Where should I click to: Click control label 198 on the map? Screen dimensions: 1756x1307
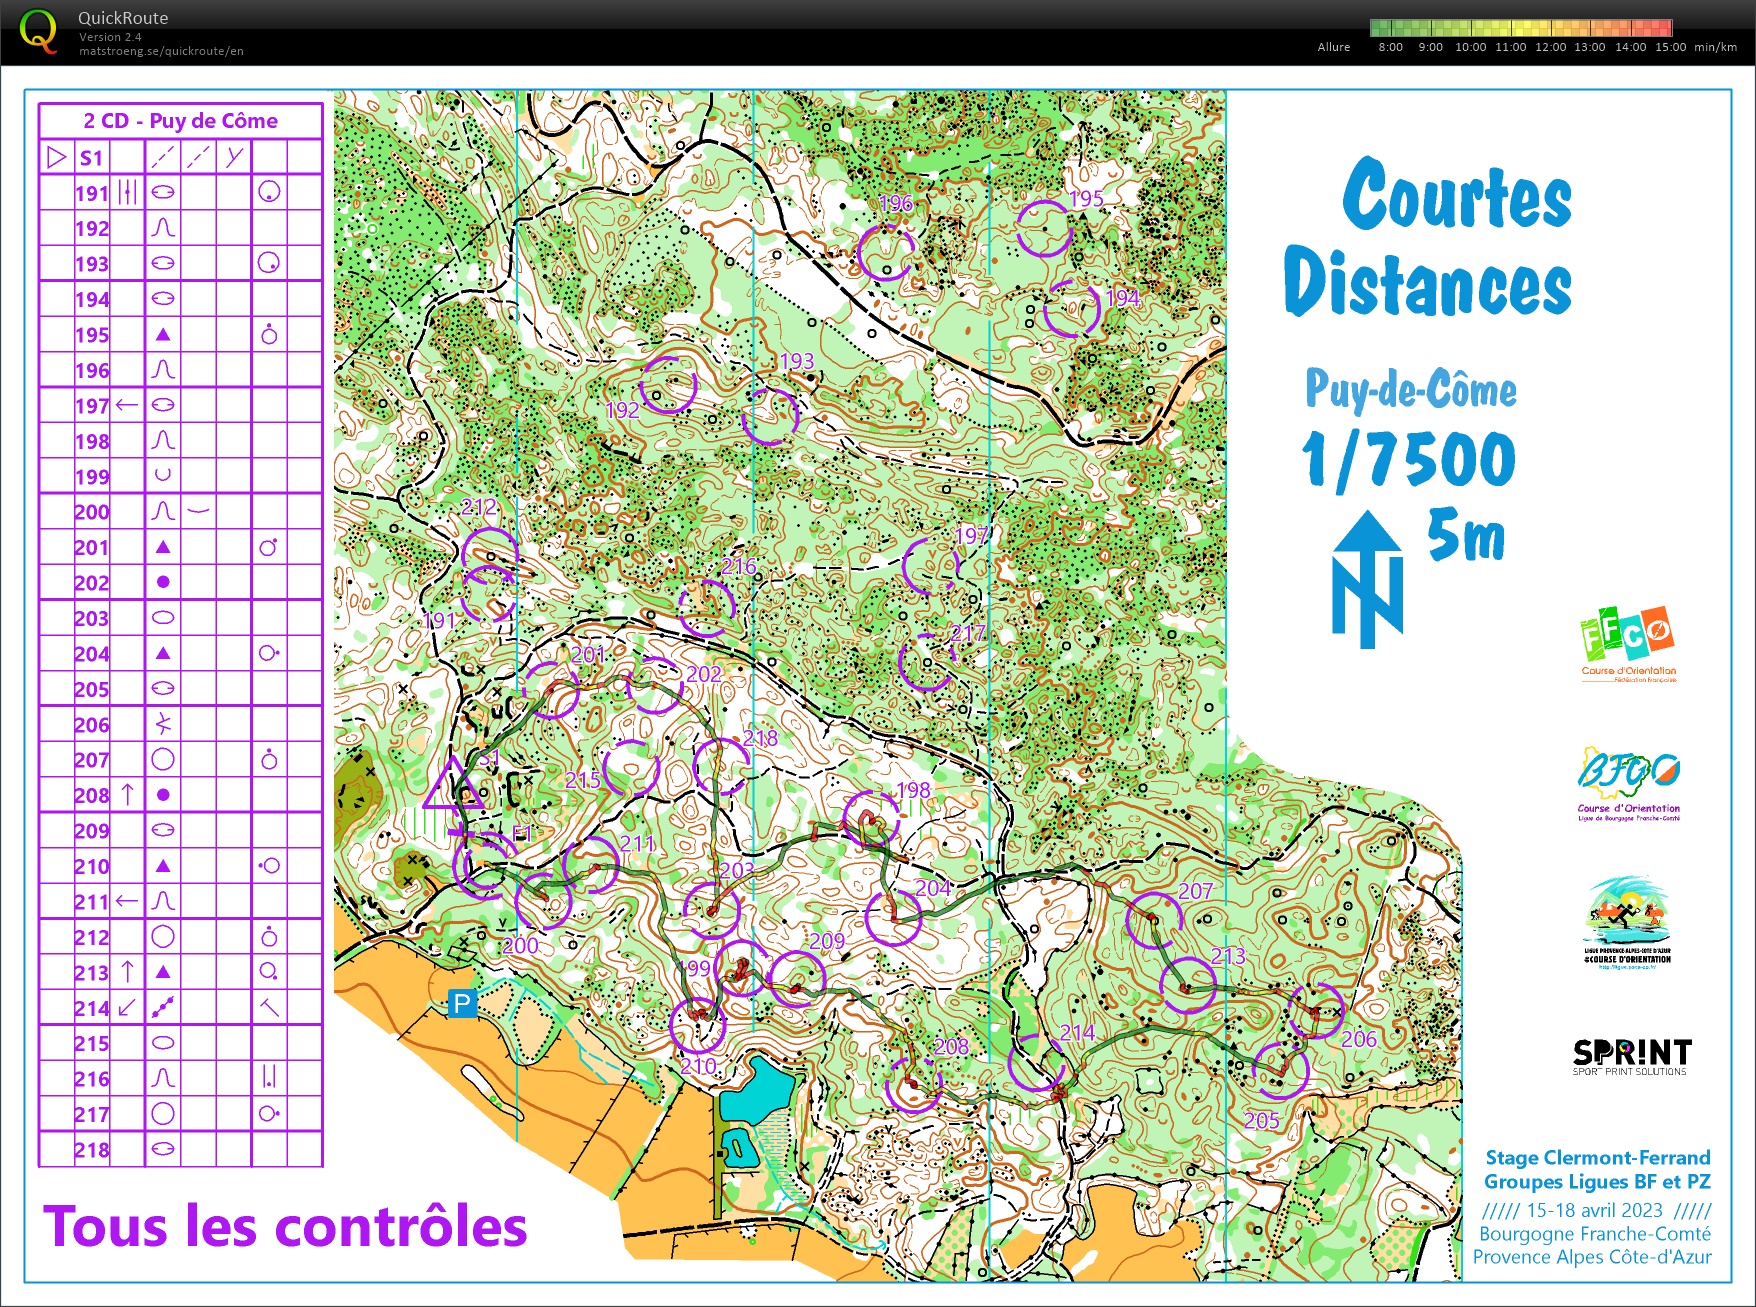point(913,790)
